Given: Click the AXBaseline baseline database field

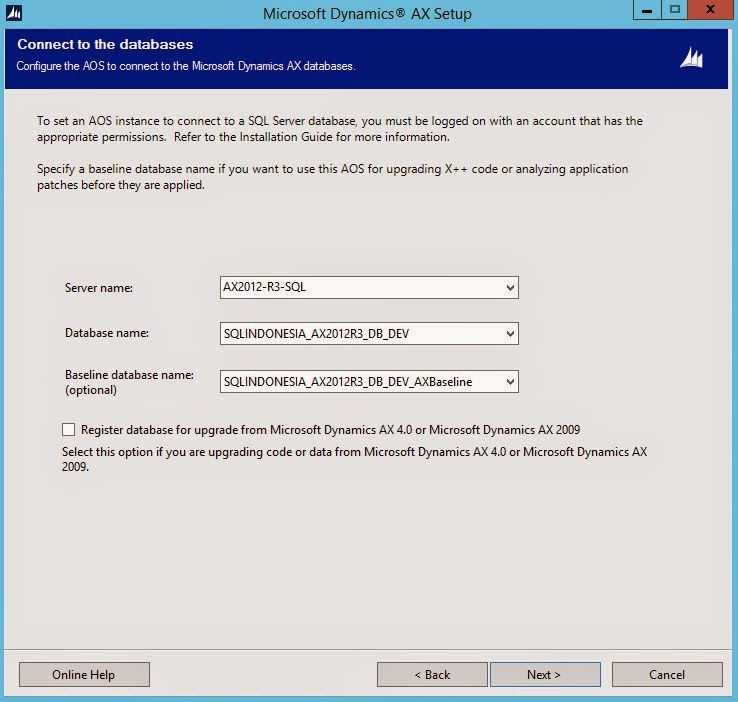Looking at the screenshot, I should coord(369,382).
